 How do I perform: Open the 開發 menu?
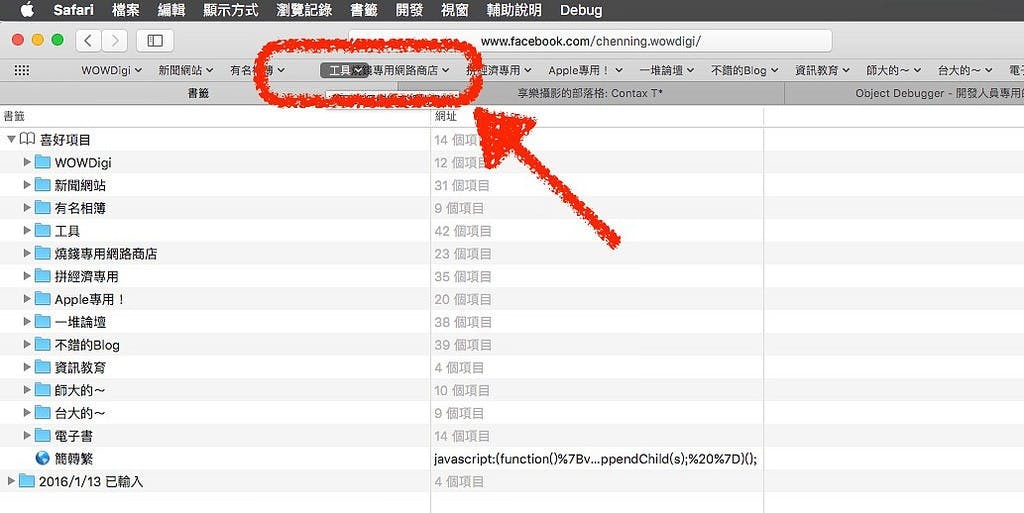click(409, 10)
